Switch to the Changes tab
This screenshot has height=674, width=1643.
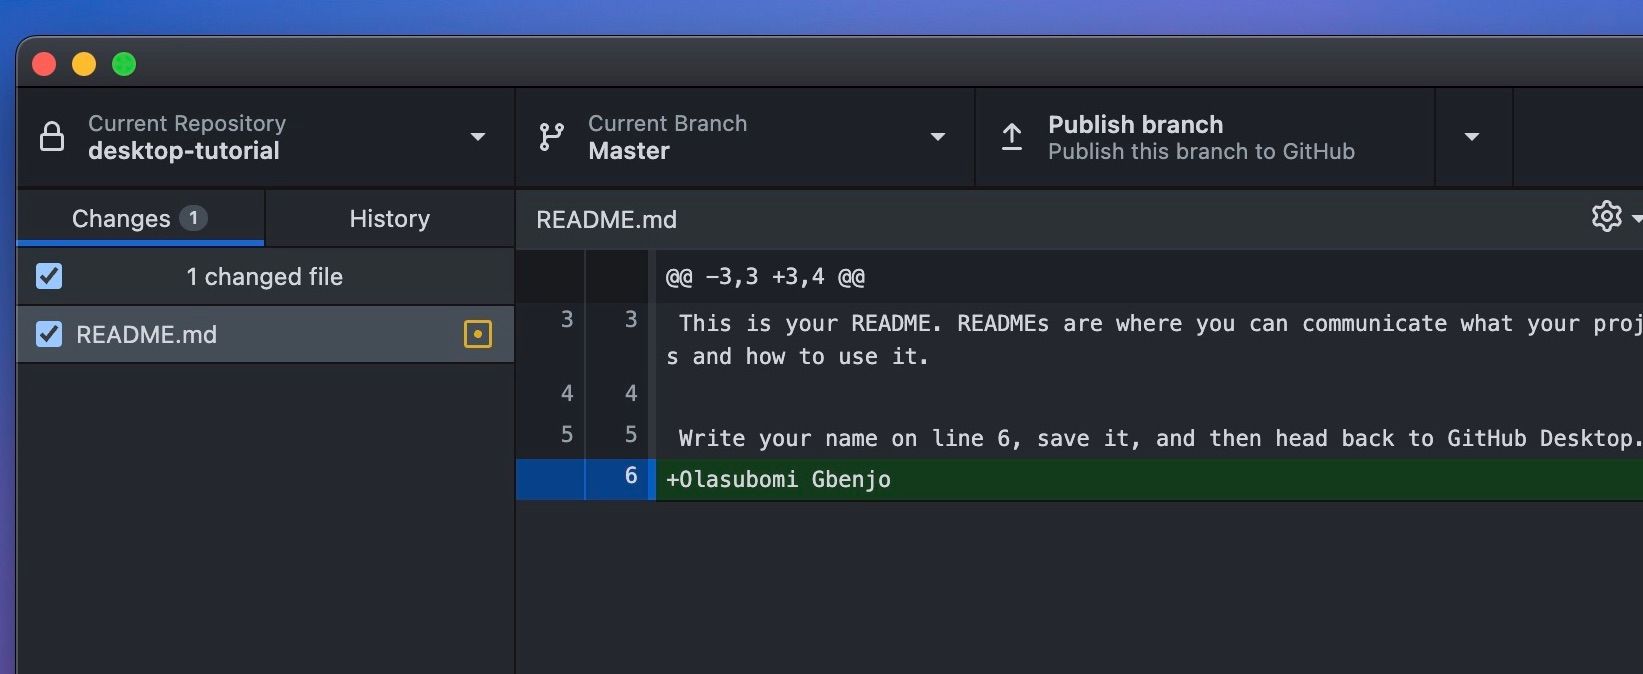click(140, 218)
